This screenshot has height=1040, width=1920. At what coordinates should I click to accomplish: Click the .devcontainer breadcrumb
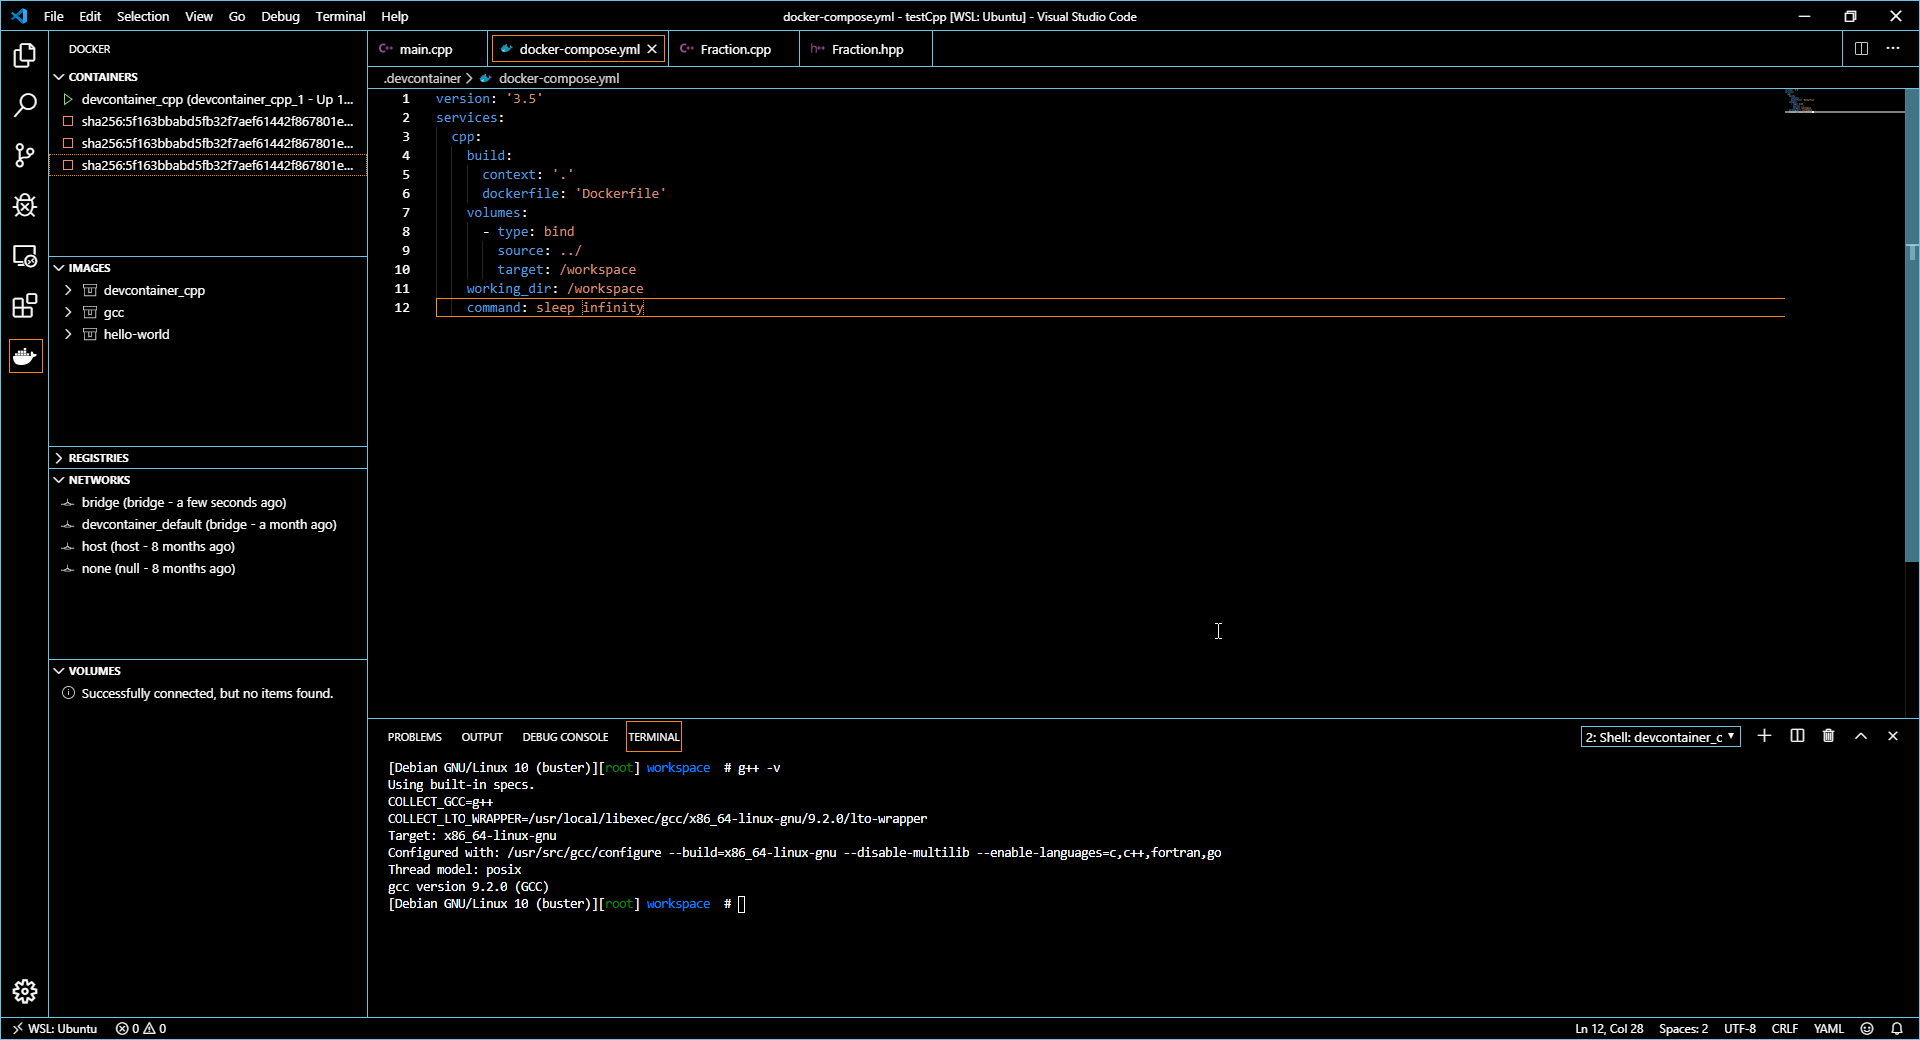[x=422, y=78]
